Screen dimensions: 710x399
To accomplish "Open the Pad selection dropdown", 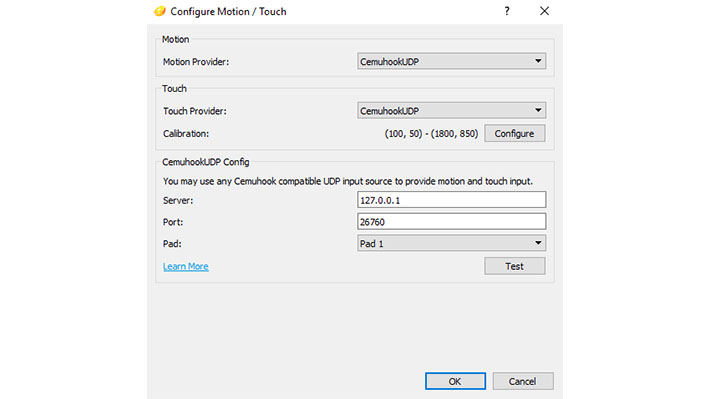I will pos(451,243).
